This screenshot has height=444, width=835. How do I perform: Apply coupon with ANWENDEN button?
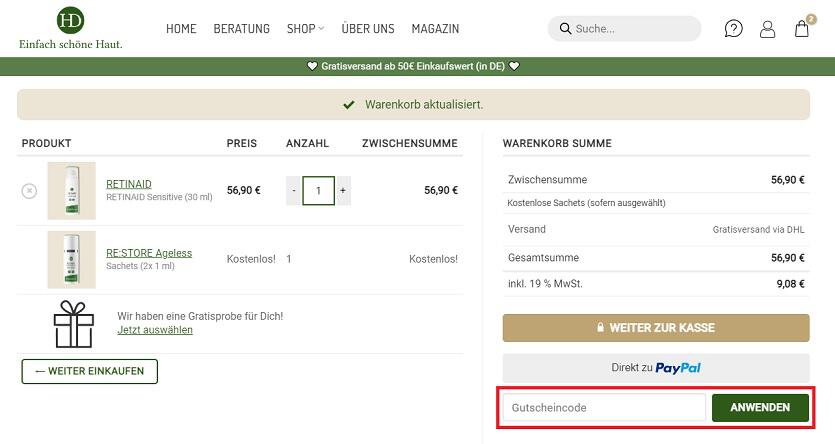[x=760, y=408]
